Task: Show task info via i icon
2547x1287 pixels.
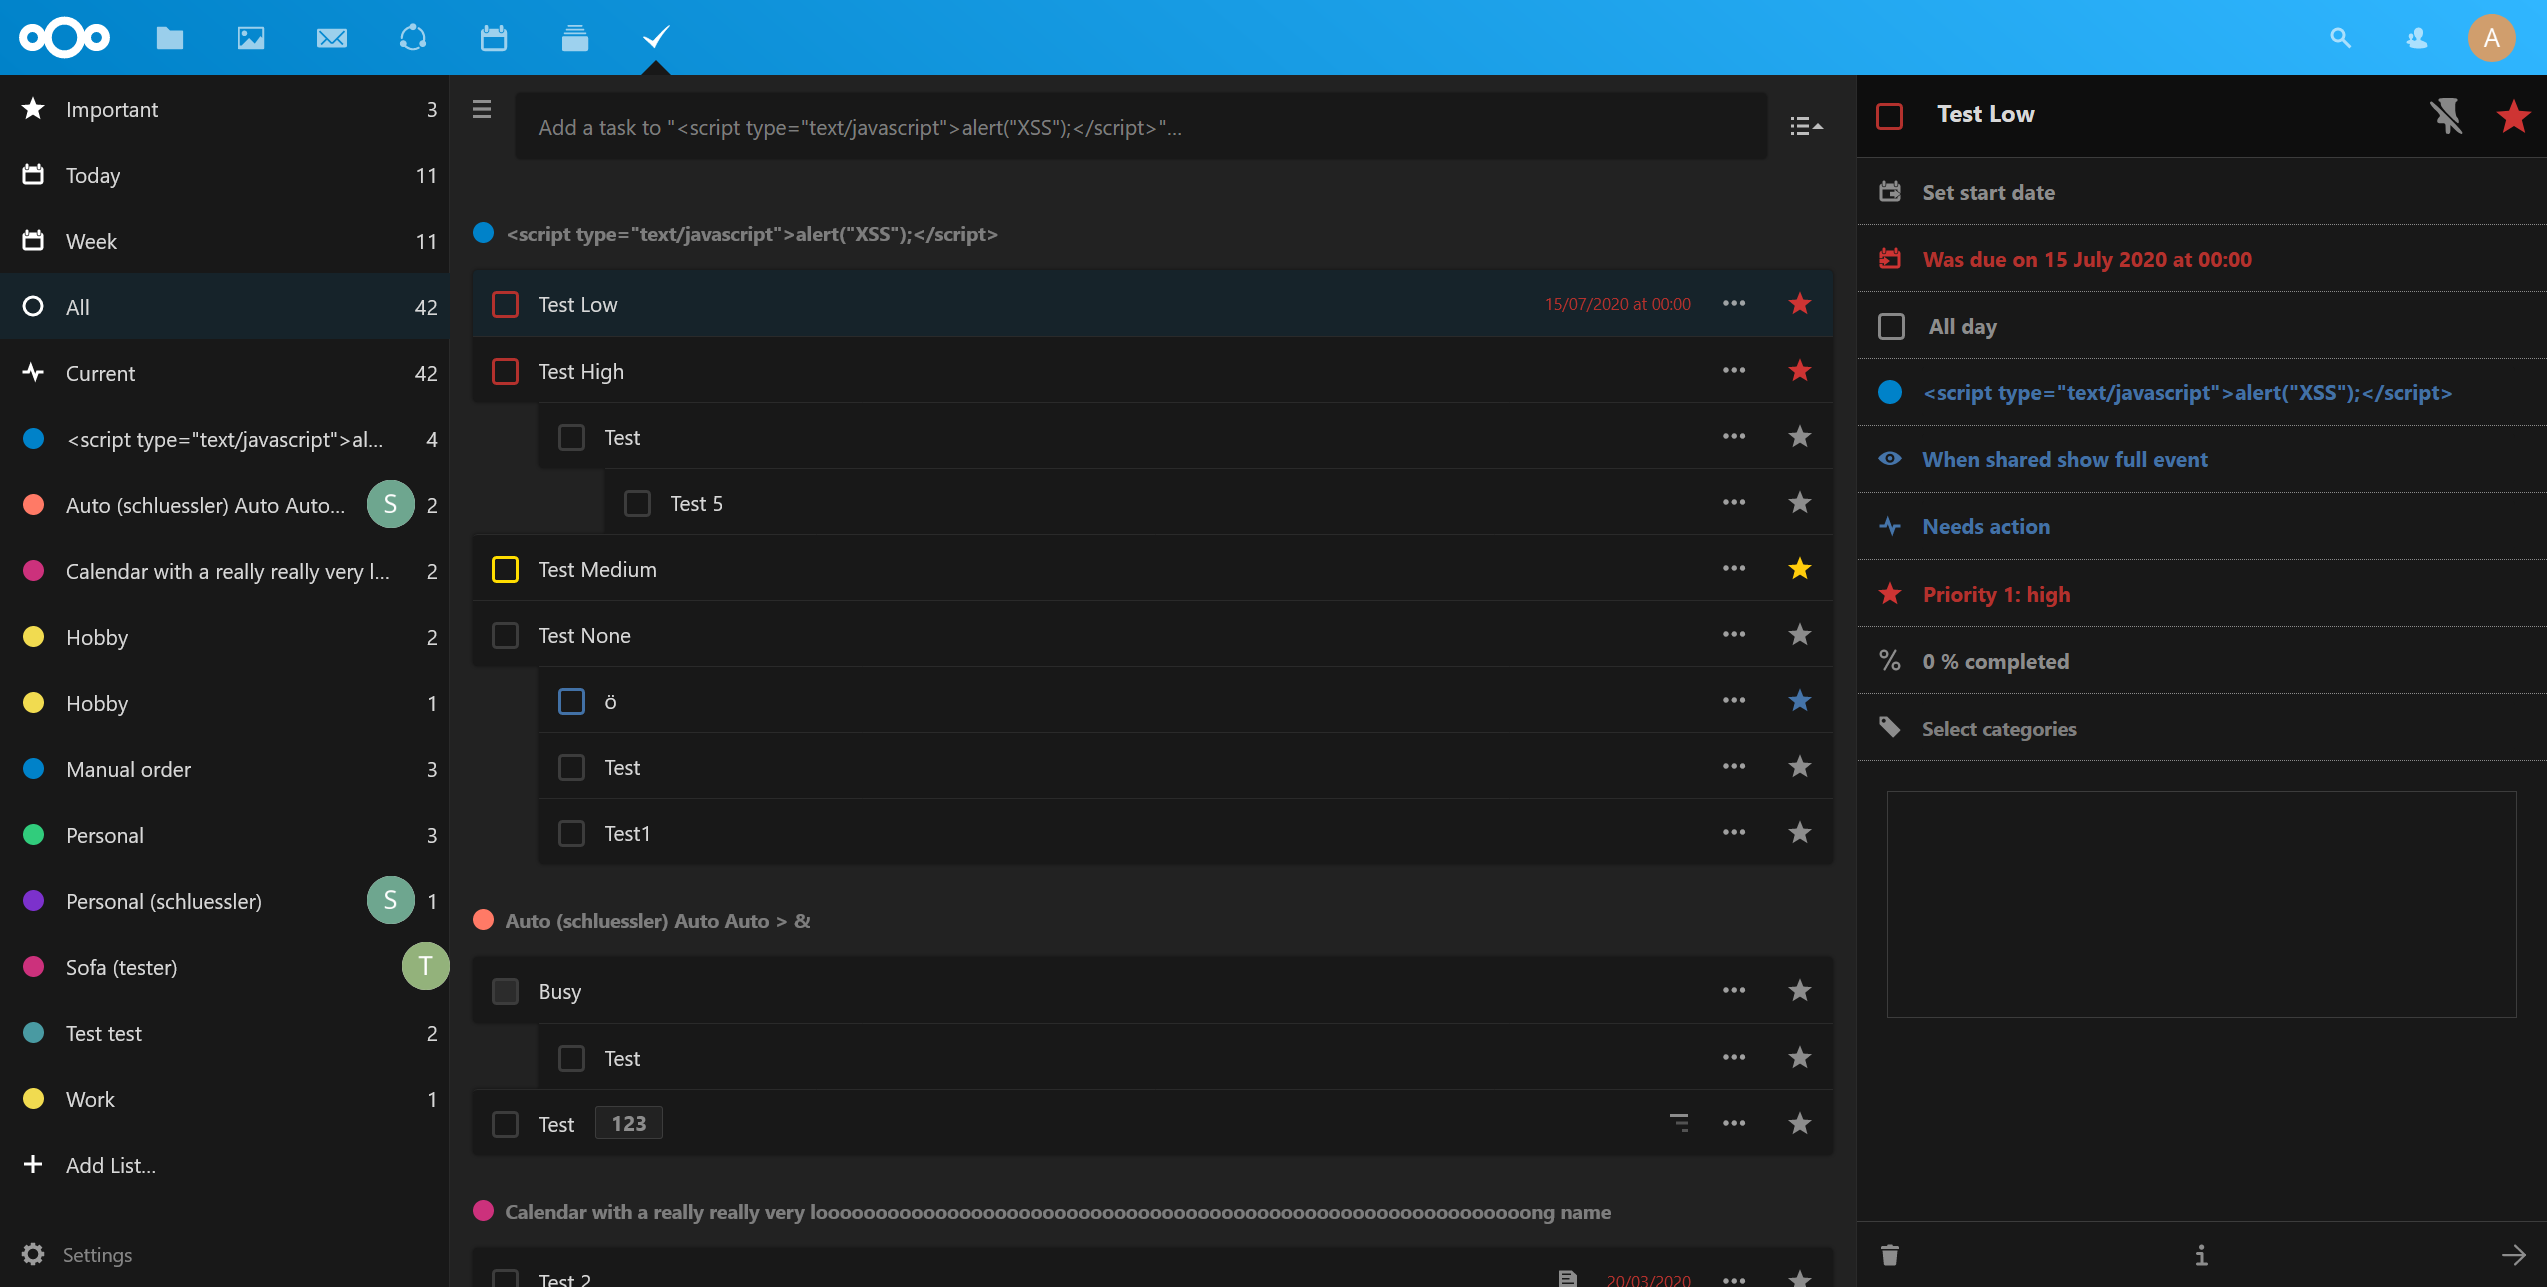Action: coord(2201,1254)
